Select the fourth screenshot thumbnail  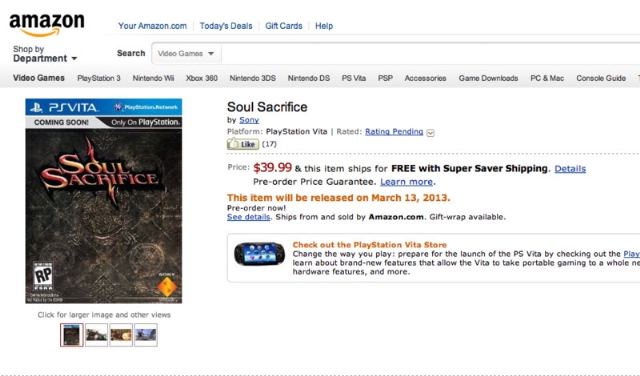point(146,335)
